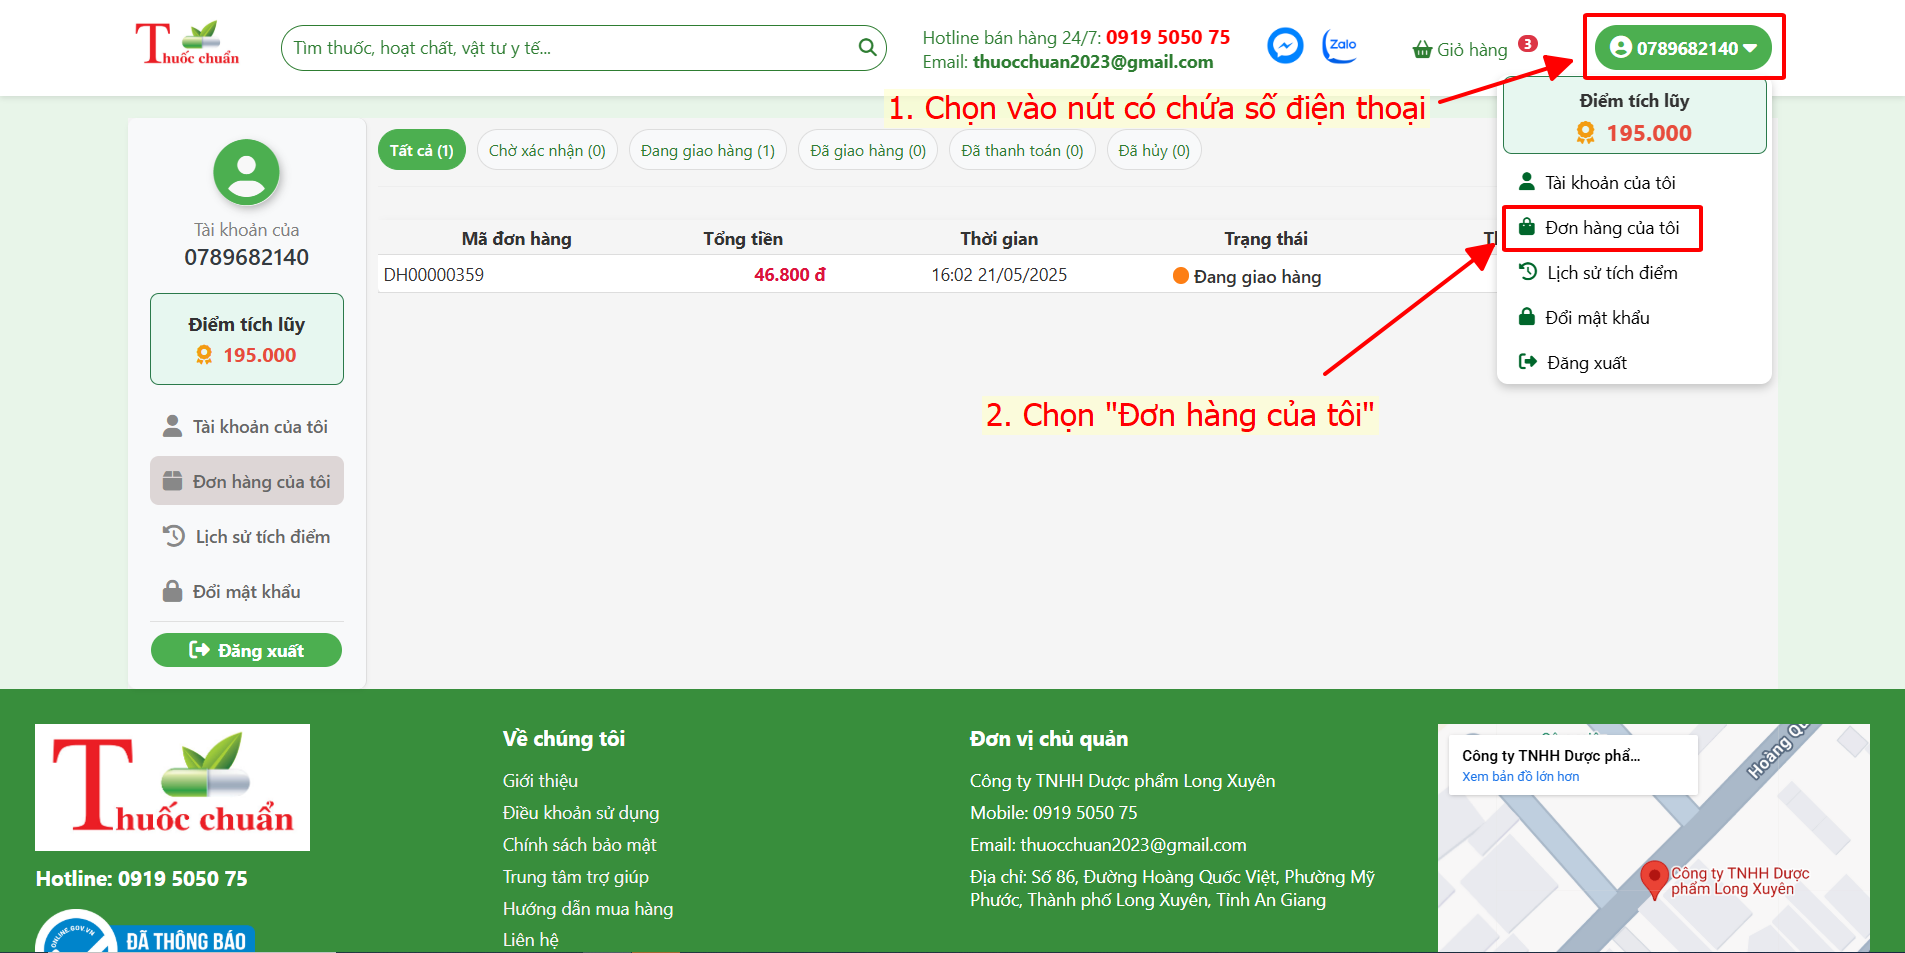Screen dimensions: 1905x953
Task: Open the shopping cart icon
Action: (1422, 48)
